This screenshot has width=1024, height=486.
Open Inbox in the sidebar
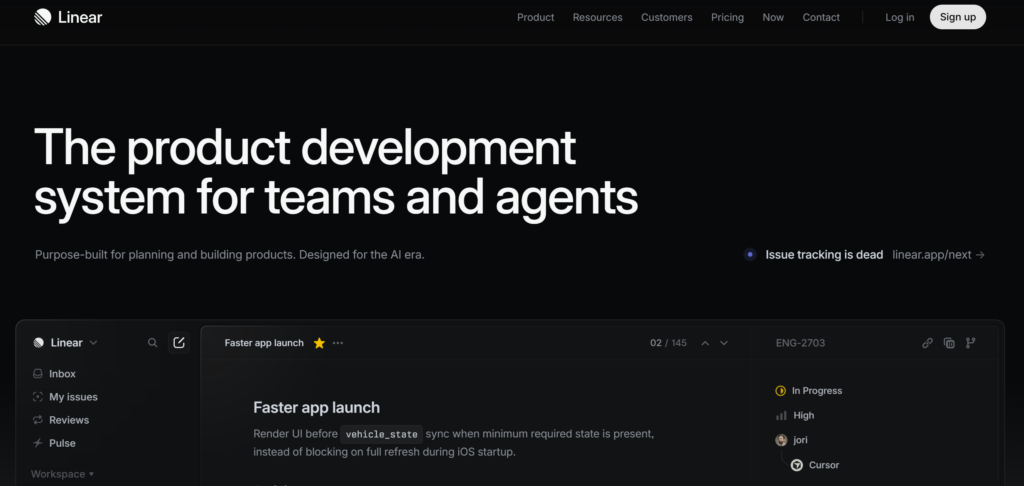tap(55, 374)
